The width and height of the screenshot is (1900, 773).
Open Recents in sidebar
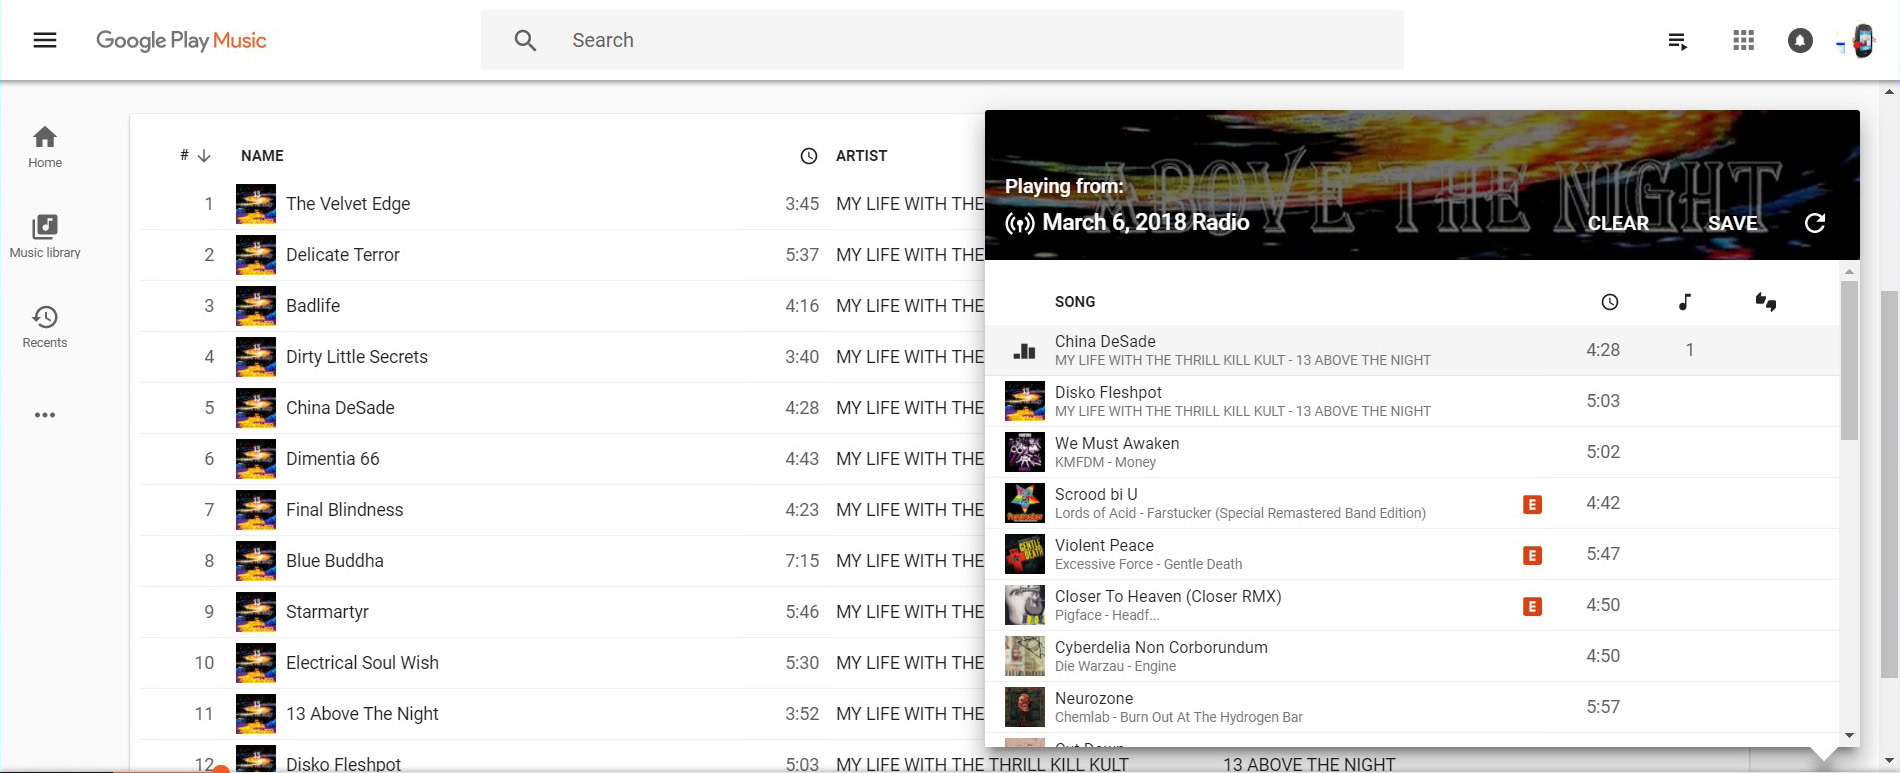click(x=45, y=327)
